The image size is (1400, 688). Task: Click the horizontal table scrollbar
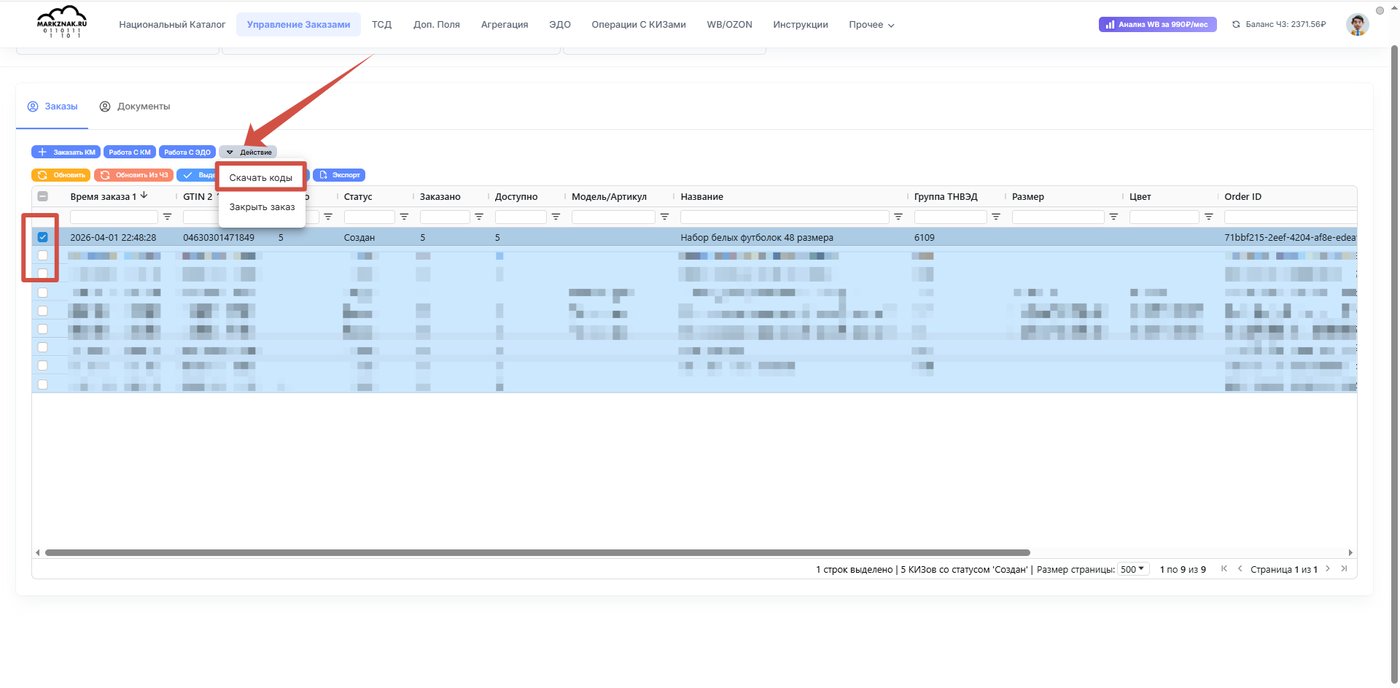tap(537, 552)
